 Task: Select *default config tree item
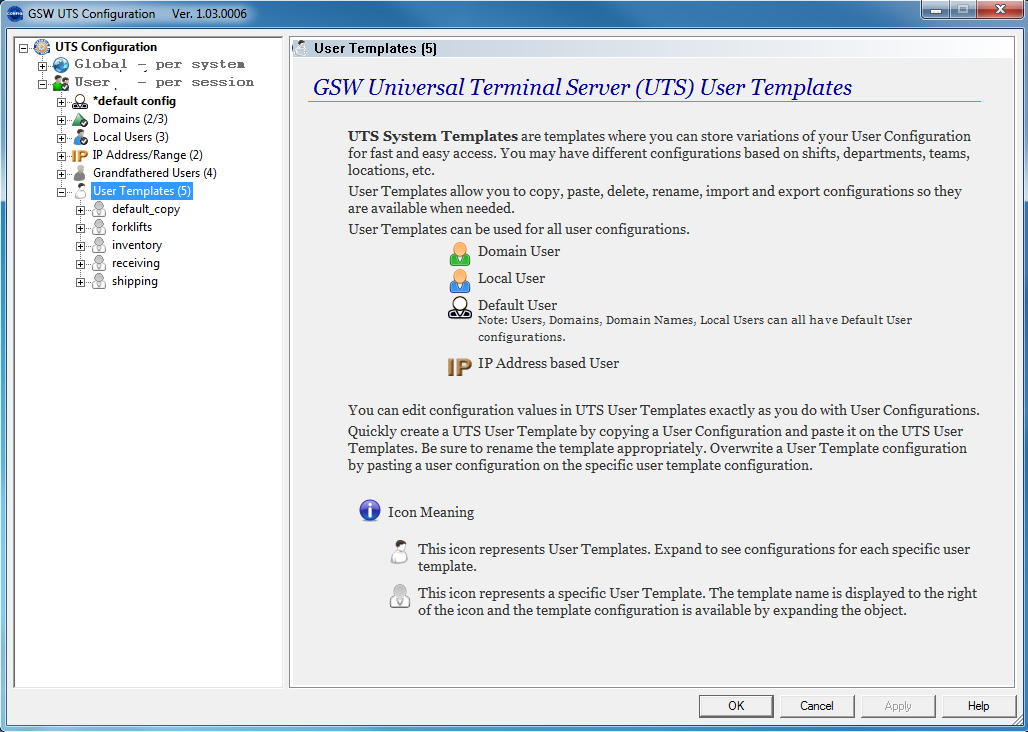pos(134,101)
